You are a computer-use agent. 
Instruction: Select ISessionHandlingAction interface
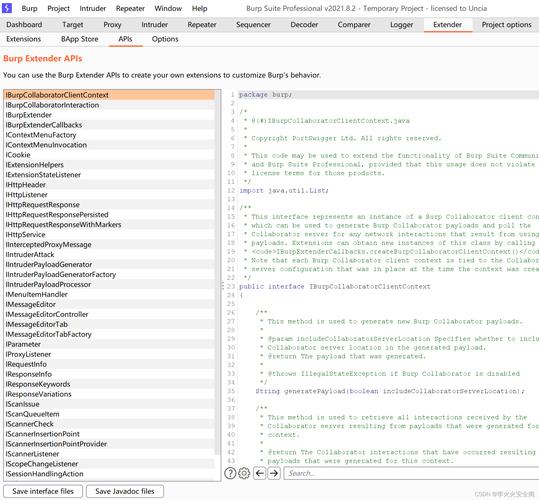coord(109,474)
